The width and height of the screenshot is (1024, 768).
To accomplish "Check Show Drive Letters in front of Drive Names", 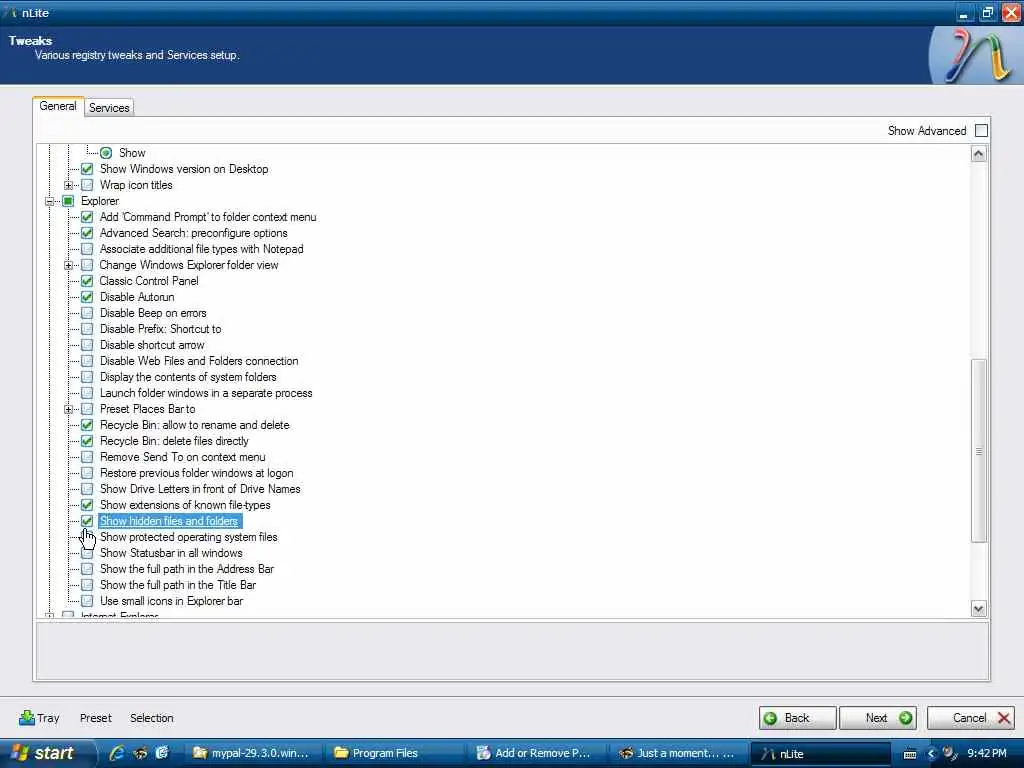I will click(87, 489).
